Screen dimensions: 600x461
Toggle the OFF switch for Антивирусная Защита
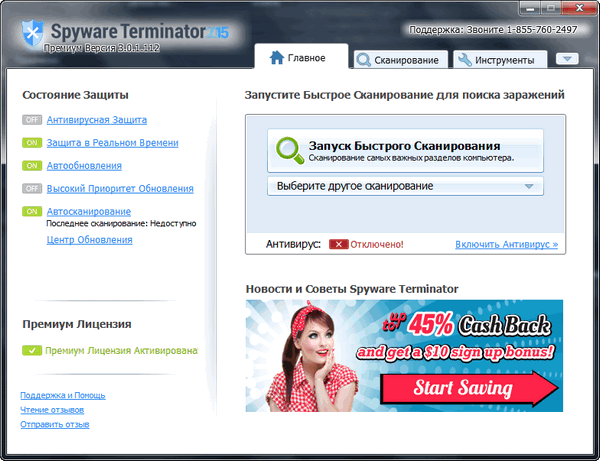point(32,120)
